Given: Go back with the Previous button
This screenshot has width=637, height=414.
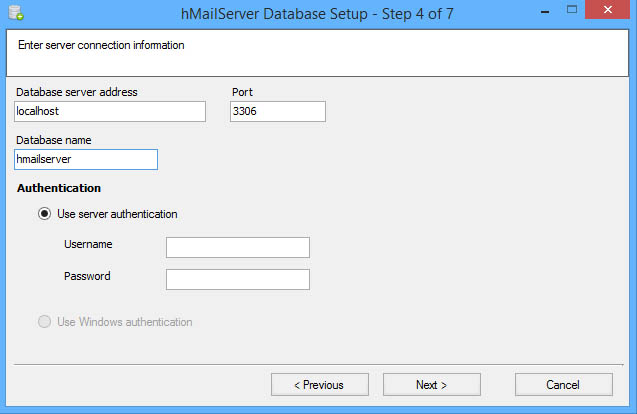Looking at the screenshot, I should [x=320, y=384].
